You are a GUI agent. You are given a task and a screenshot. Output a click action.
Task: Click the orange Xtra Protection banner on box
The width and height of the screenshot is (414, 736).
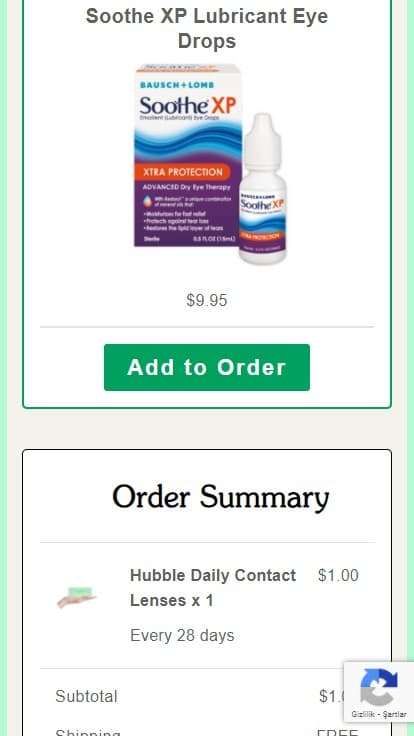[183, 172]
